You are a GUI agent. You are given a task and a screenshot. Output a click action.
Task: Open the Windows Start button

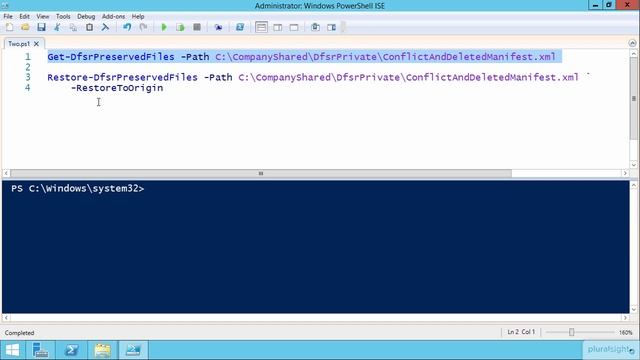click(x=13, y=350)
